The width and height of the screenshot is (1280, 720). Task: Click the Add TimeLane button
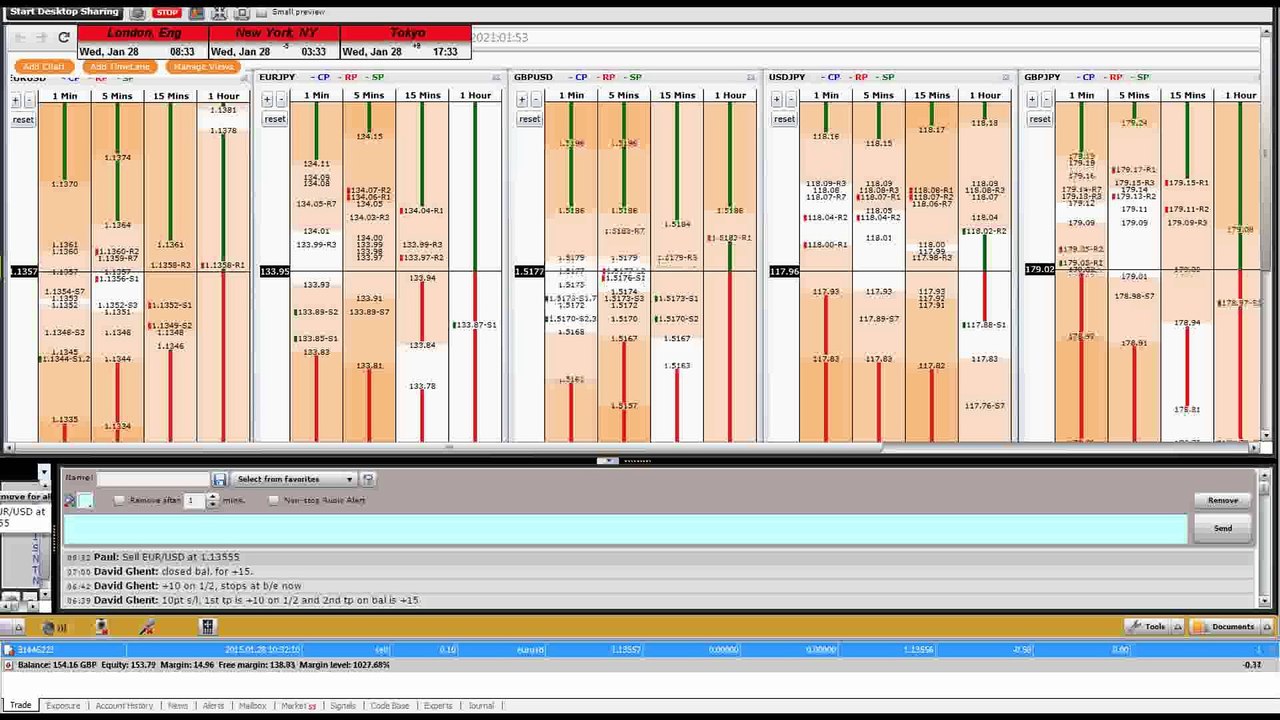click(120, 67)
